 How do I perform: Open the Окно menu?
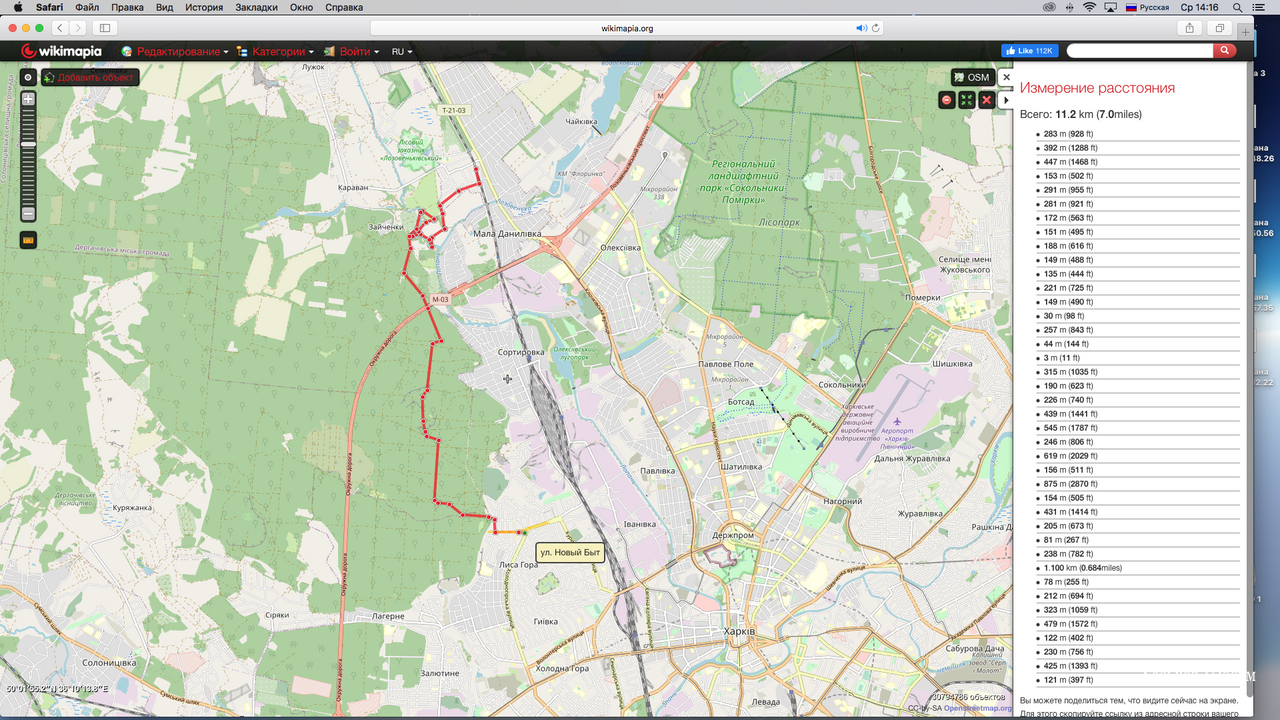pyautogui.click(x=301, y=7)
